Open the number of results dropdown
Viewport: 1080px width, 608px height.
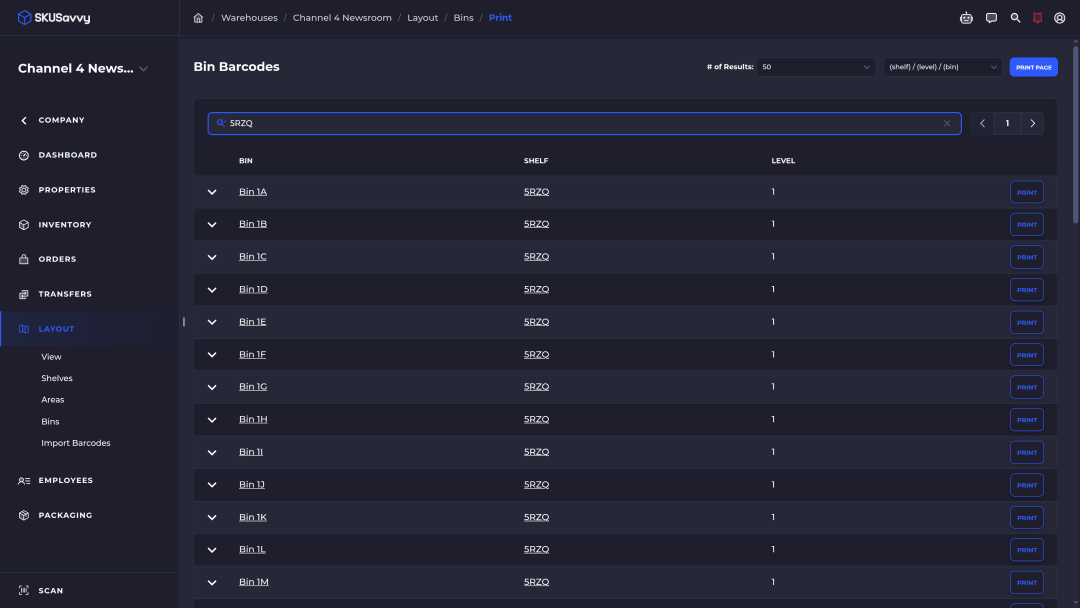(816, 67)
